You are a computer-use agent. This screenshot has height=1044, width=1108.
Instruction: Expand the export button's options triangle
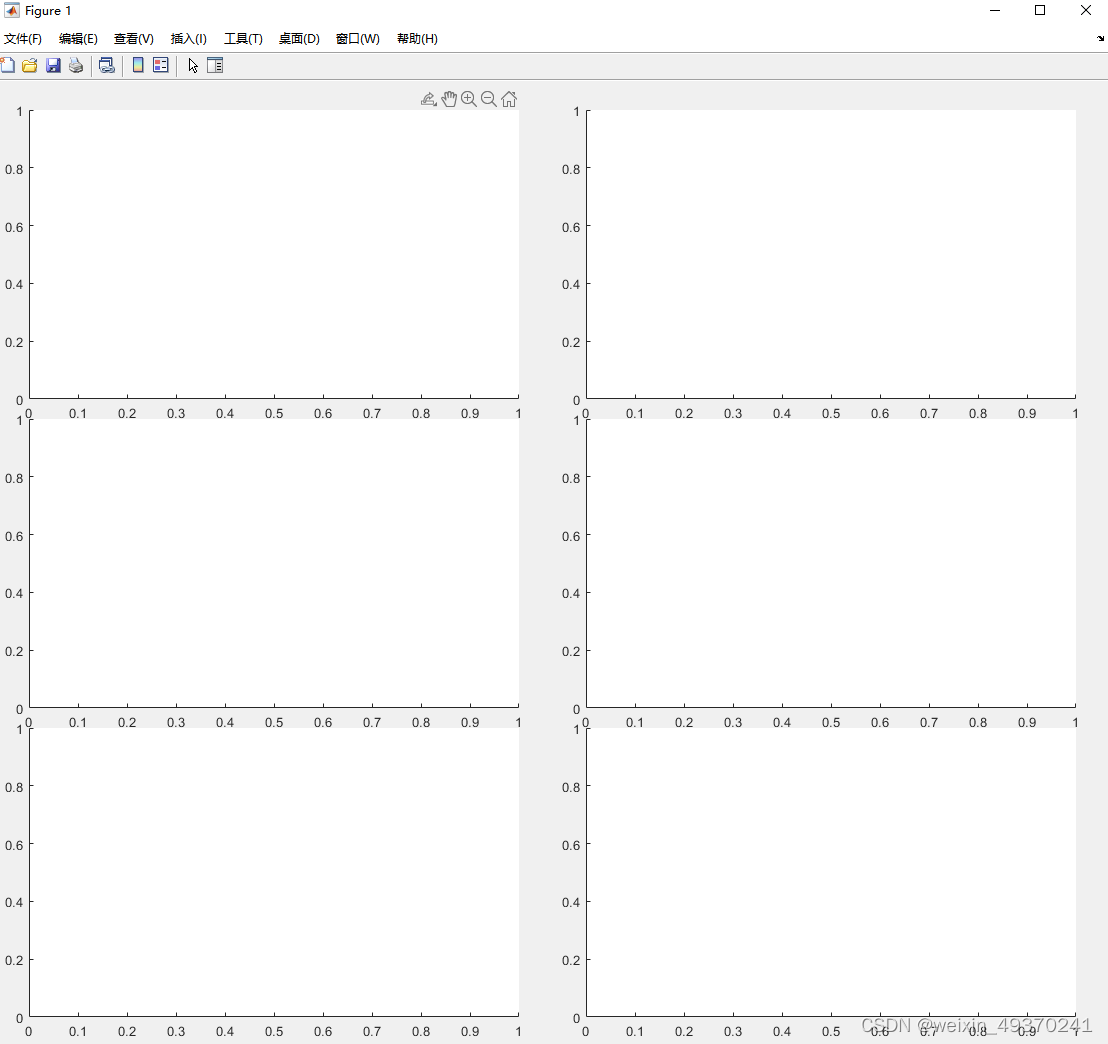pos(435,104)
